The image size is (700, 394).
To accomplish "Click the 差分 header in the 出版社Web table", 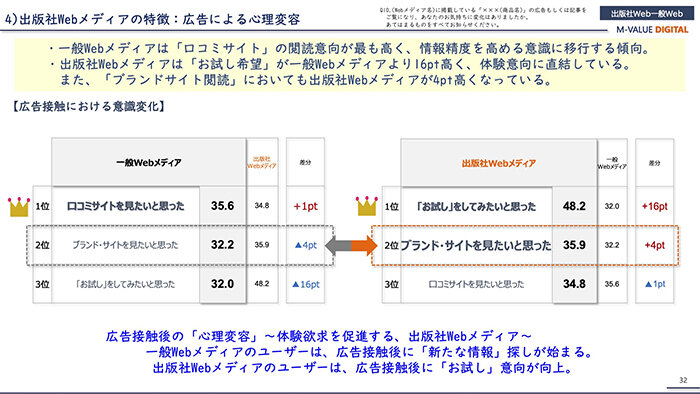I will coord(654,163).
